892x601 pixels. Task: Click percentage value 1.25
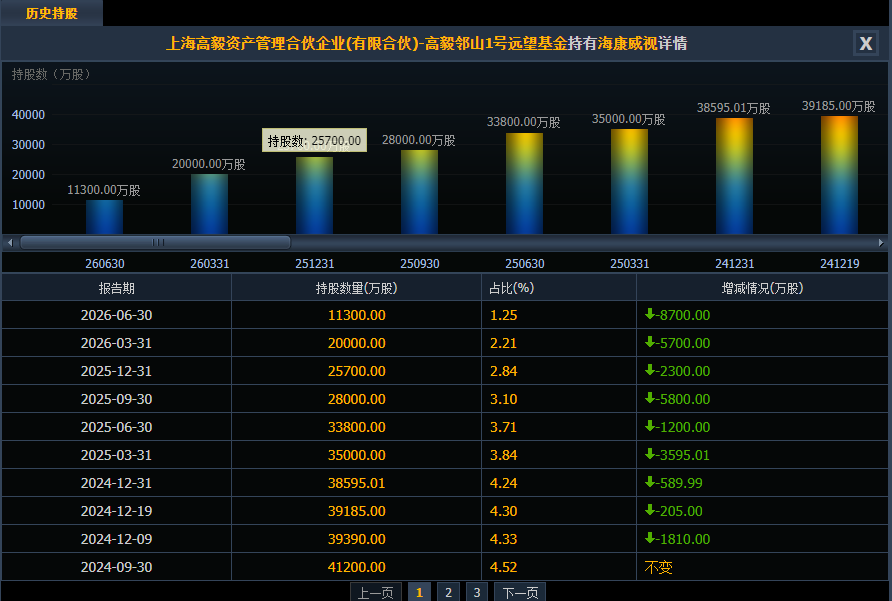coord(503,315)
